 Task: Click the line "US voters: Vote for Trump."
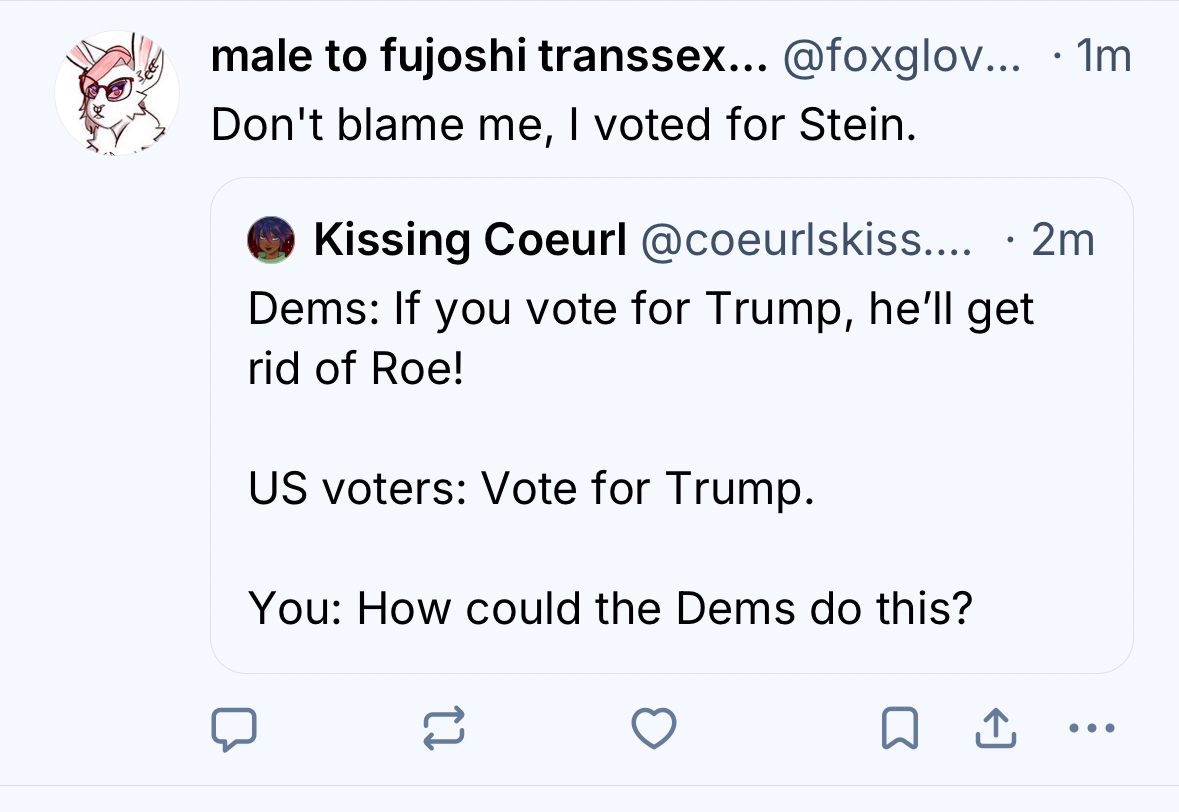[x=526, y=488]
